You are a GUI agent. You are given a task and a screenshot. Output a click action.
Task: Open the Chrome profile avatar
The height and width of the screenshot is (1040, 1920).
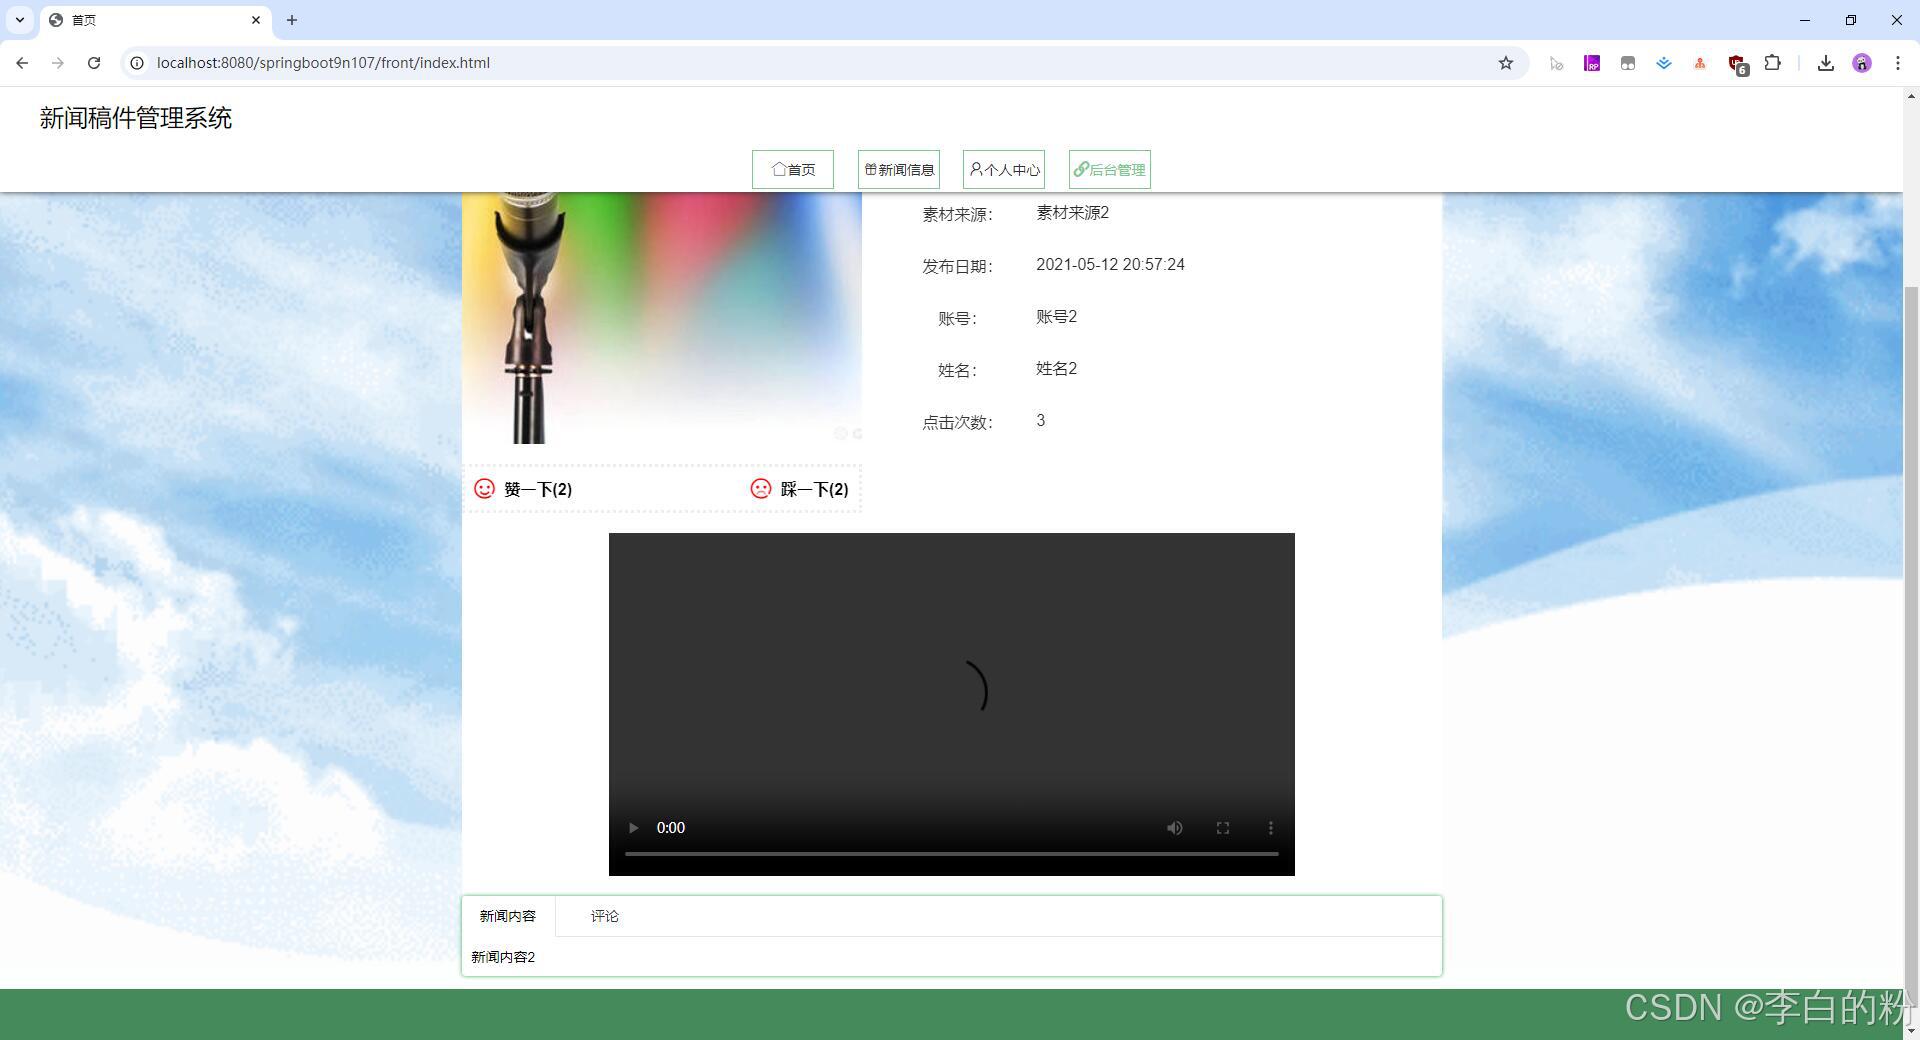1862,63
